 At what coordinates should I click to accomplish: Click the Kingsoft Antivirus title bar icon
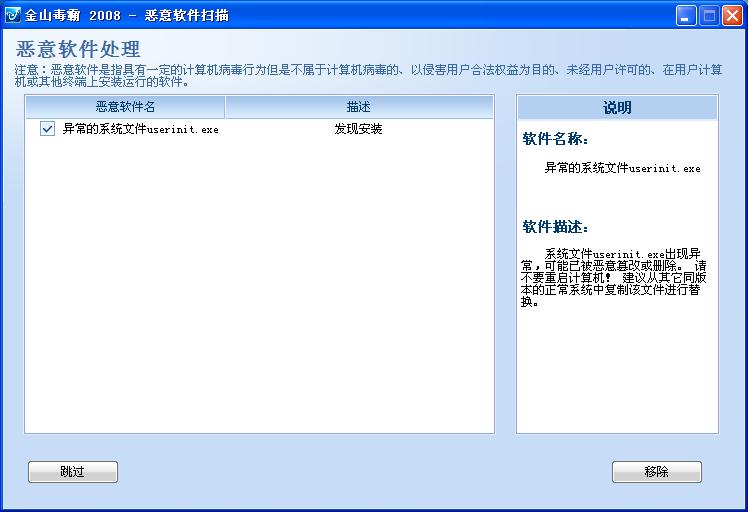12,15
